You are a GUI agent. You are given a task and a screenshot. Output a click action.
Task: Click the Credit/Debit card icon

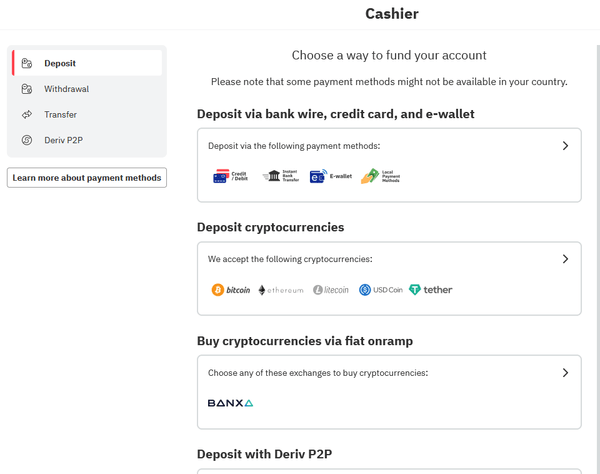(x=230, y=176)
